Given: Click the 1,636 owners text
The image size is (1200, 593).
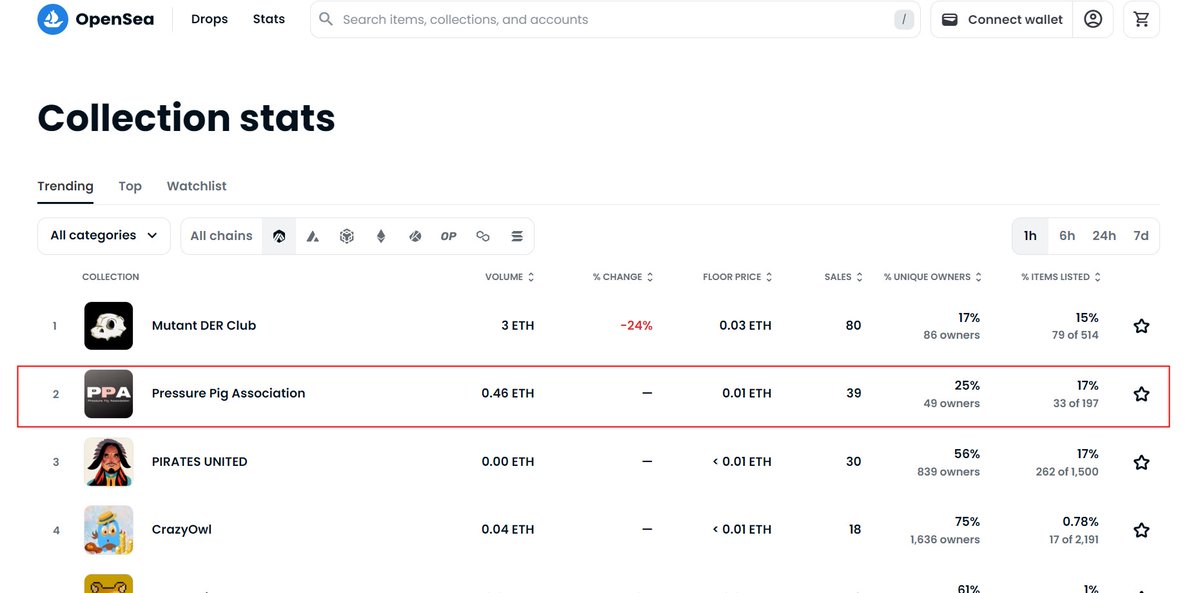Looking at the screenshot, I should pyautogui.click(x=945, y=540).
